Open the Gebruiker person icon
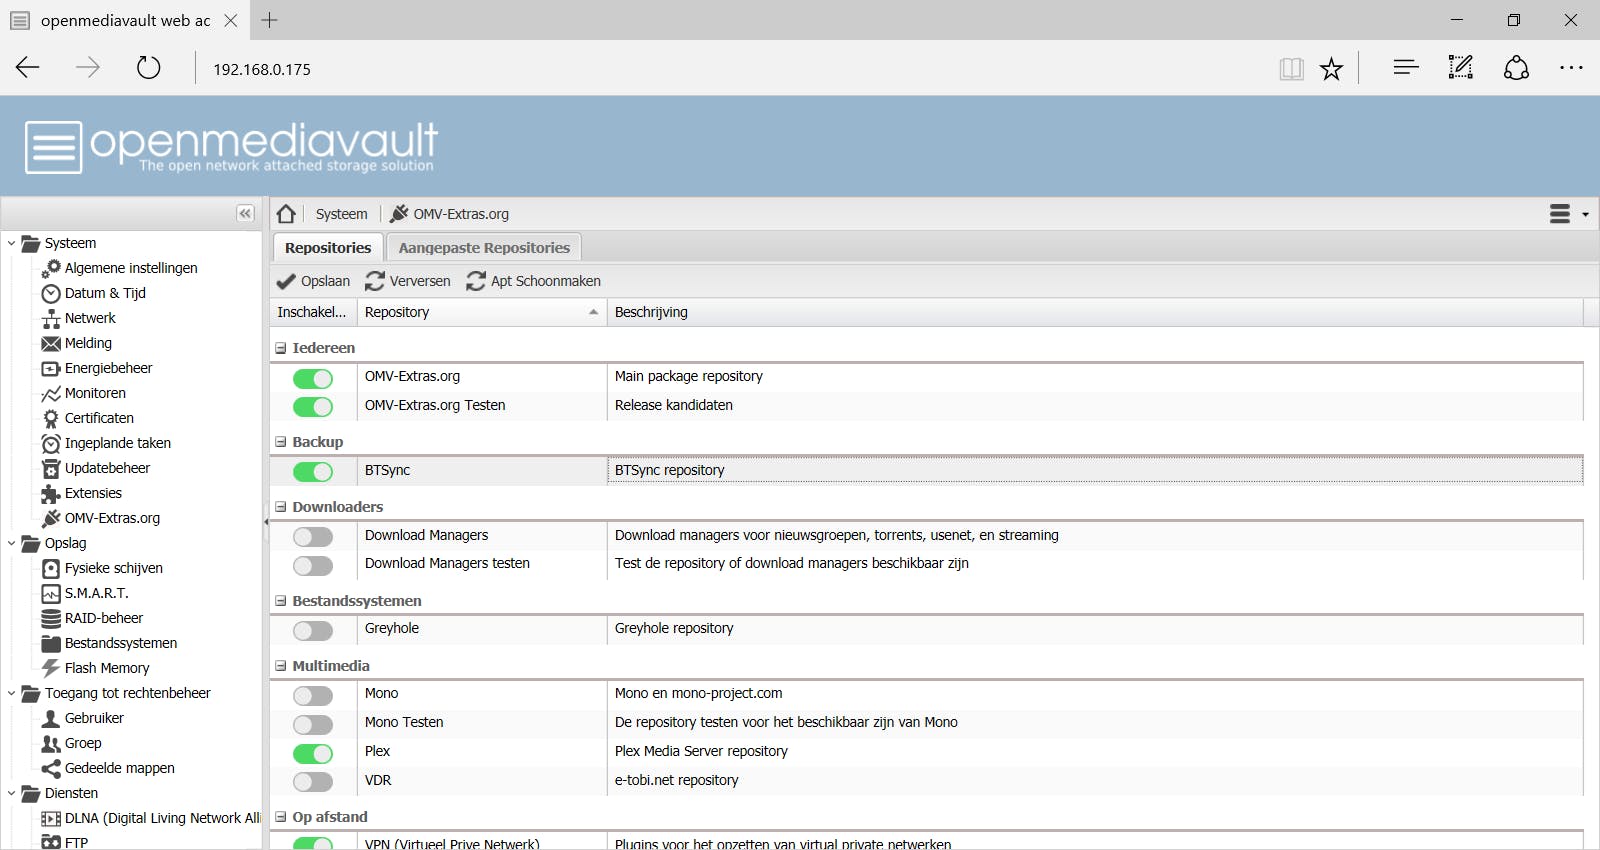 [x=51, y=718]
